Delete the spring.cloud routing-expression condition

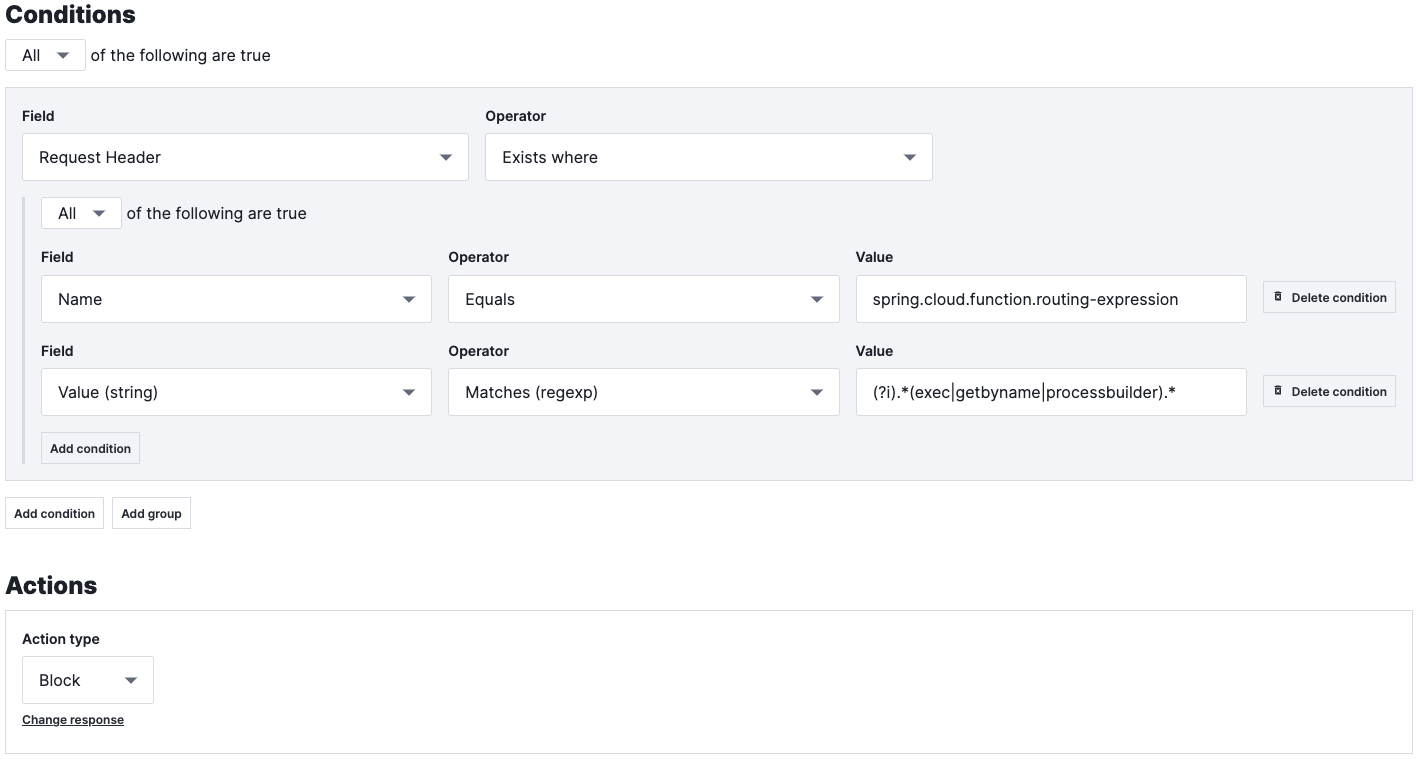pos(1328,297)
